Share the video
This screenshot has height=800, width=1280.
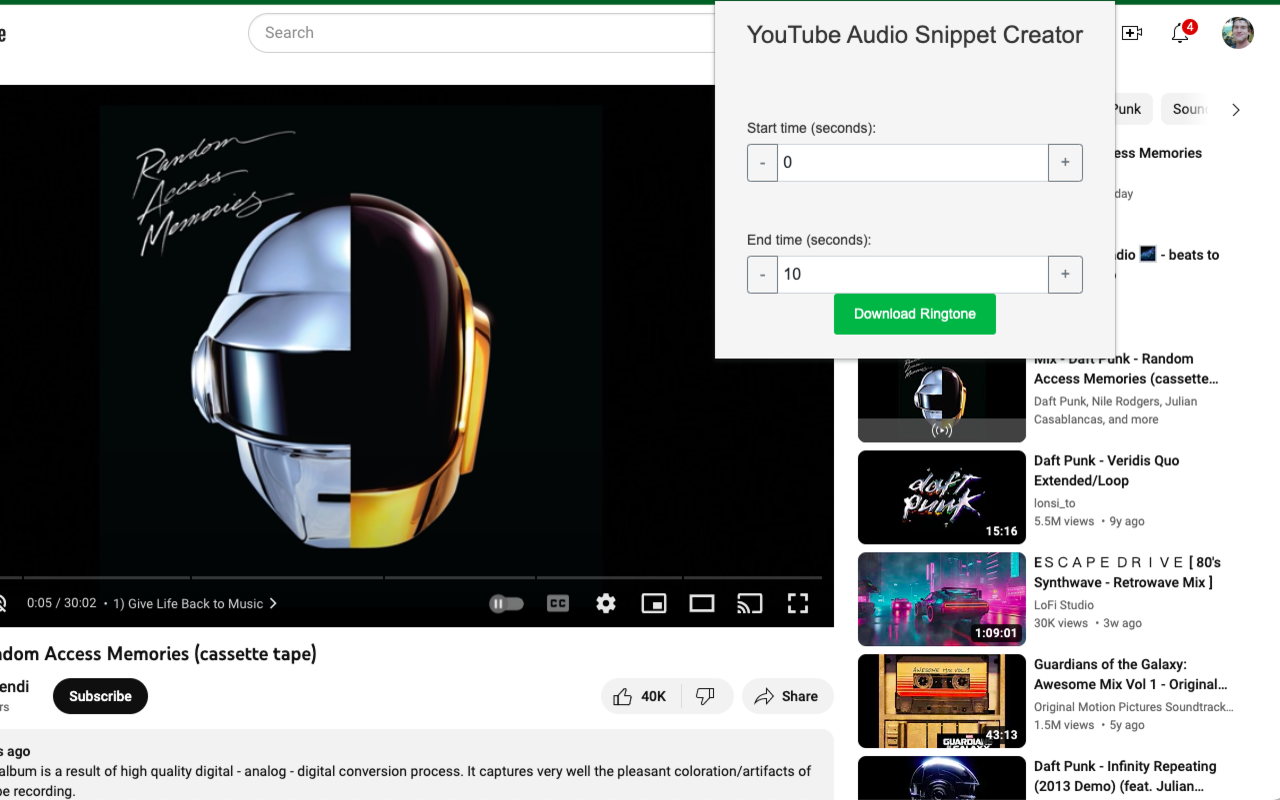pyautogui.click(x=788, y=697)
